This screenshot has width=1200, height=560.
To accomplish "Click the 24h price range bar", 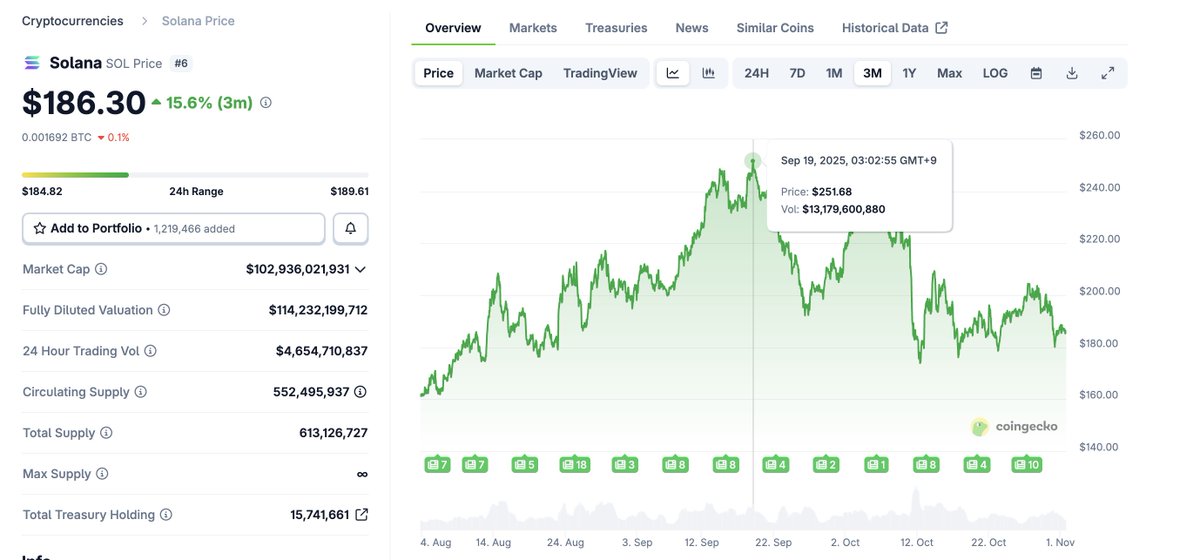I will [x=195, y=175].
